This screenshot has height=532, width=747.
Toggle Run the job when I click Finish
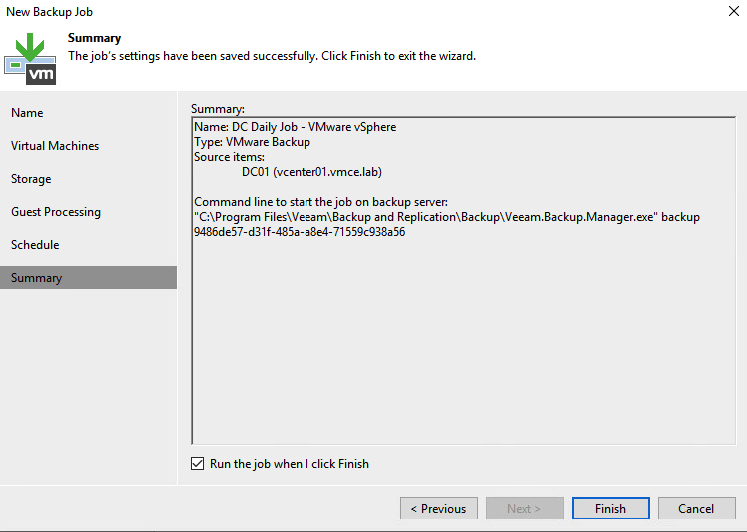click(x=197, y=463)
